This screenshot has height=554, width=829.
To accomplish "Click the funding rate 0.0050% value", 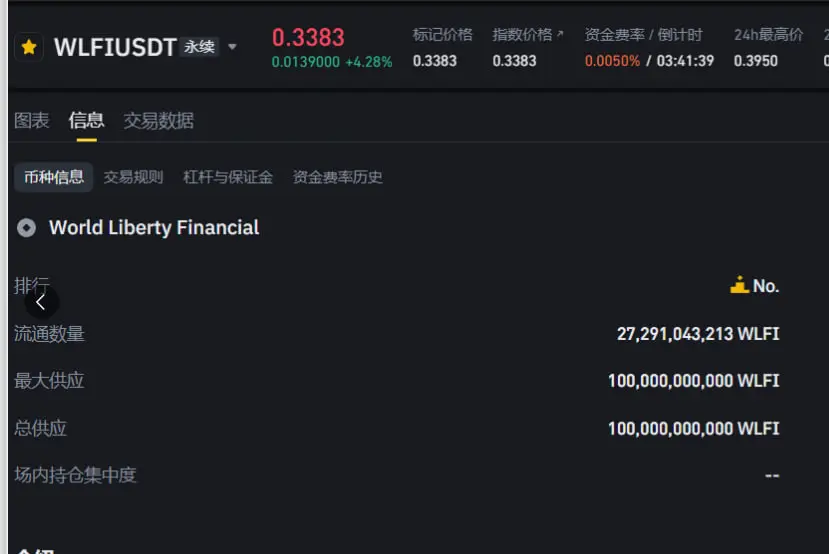I will [x=612, y=61].
